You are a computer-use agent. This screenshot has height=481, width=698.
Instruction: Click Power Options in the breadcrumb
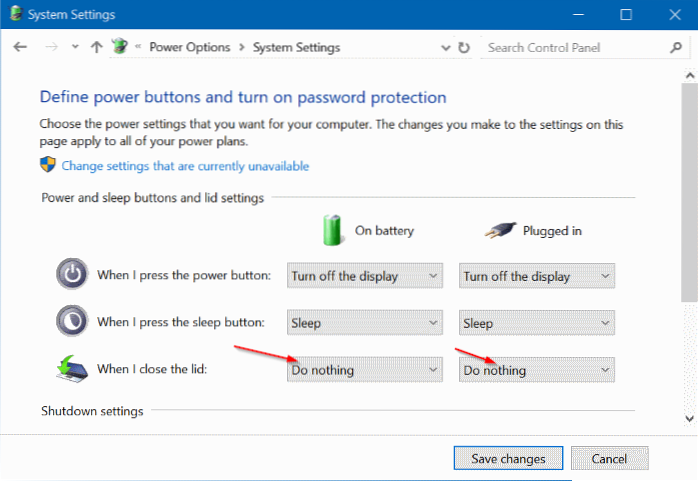(190, 47)
